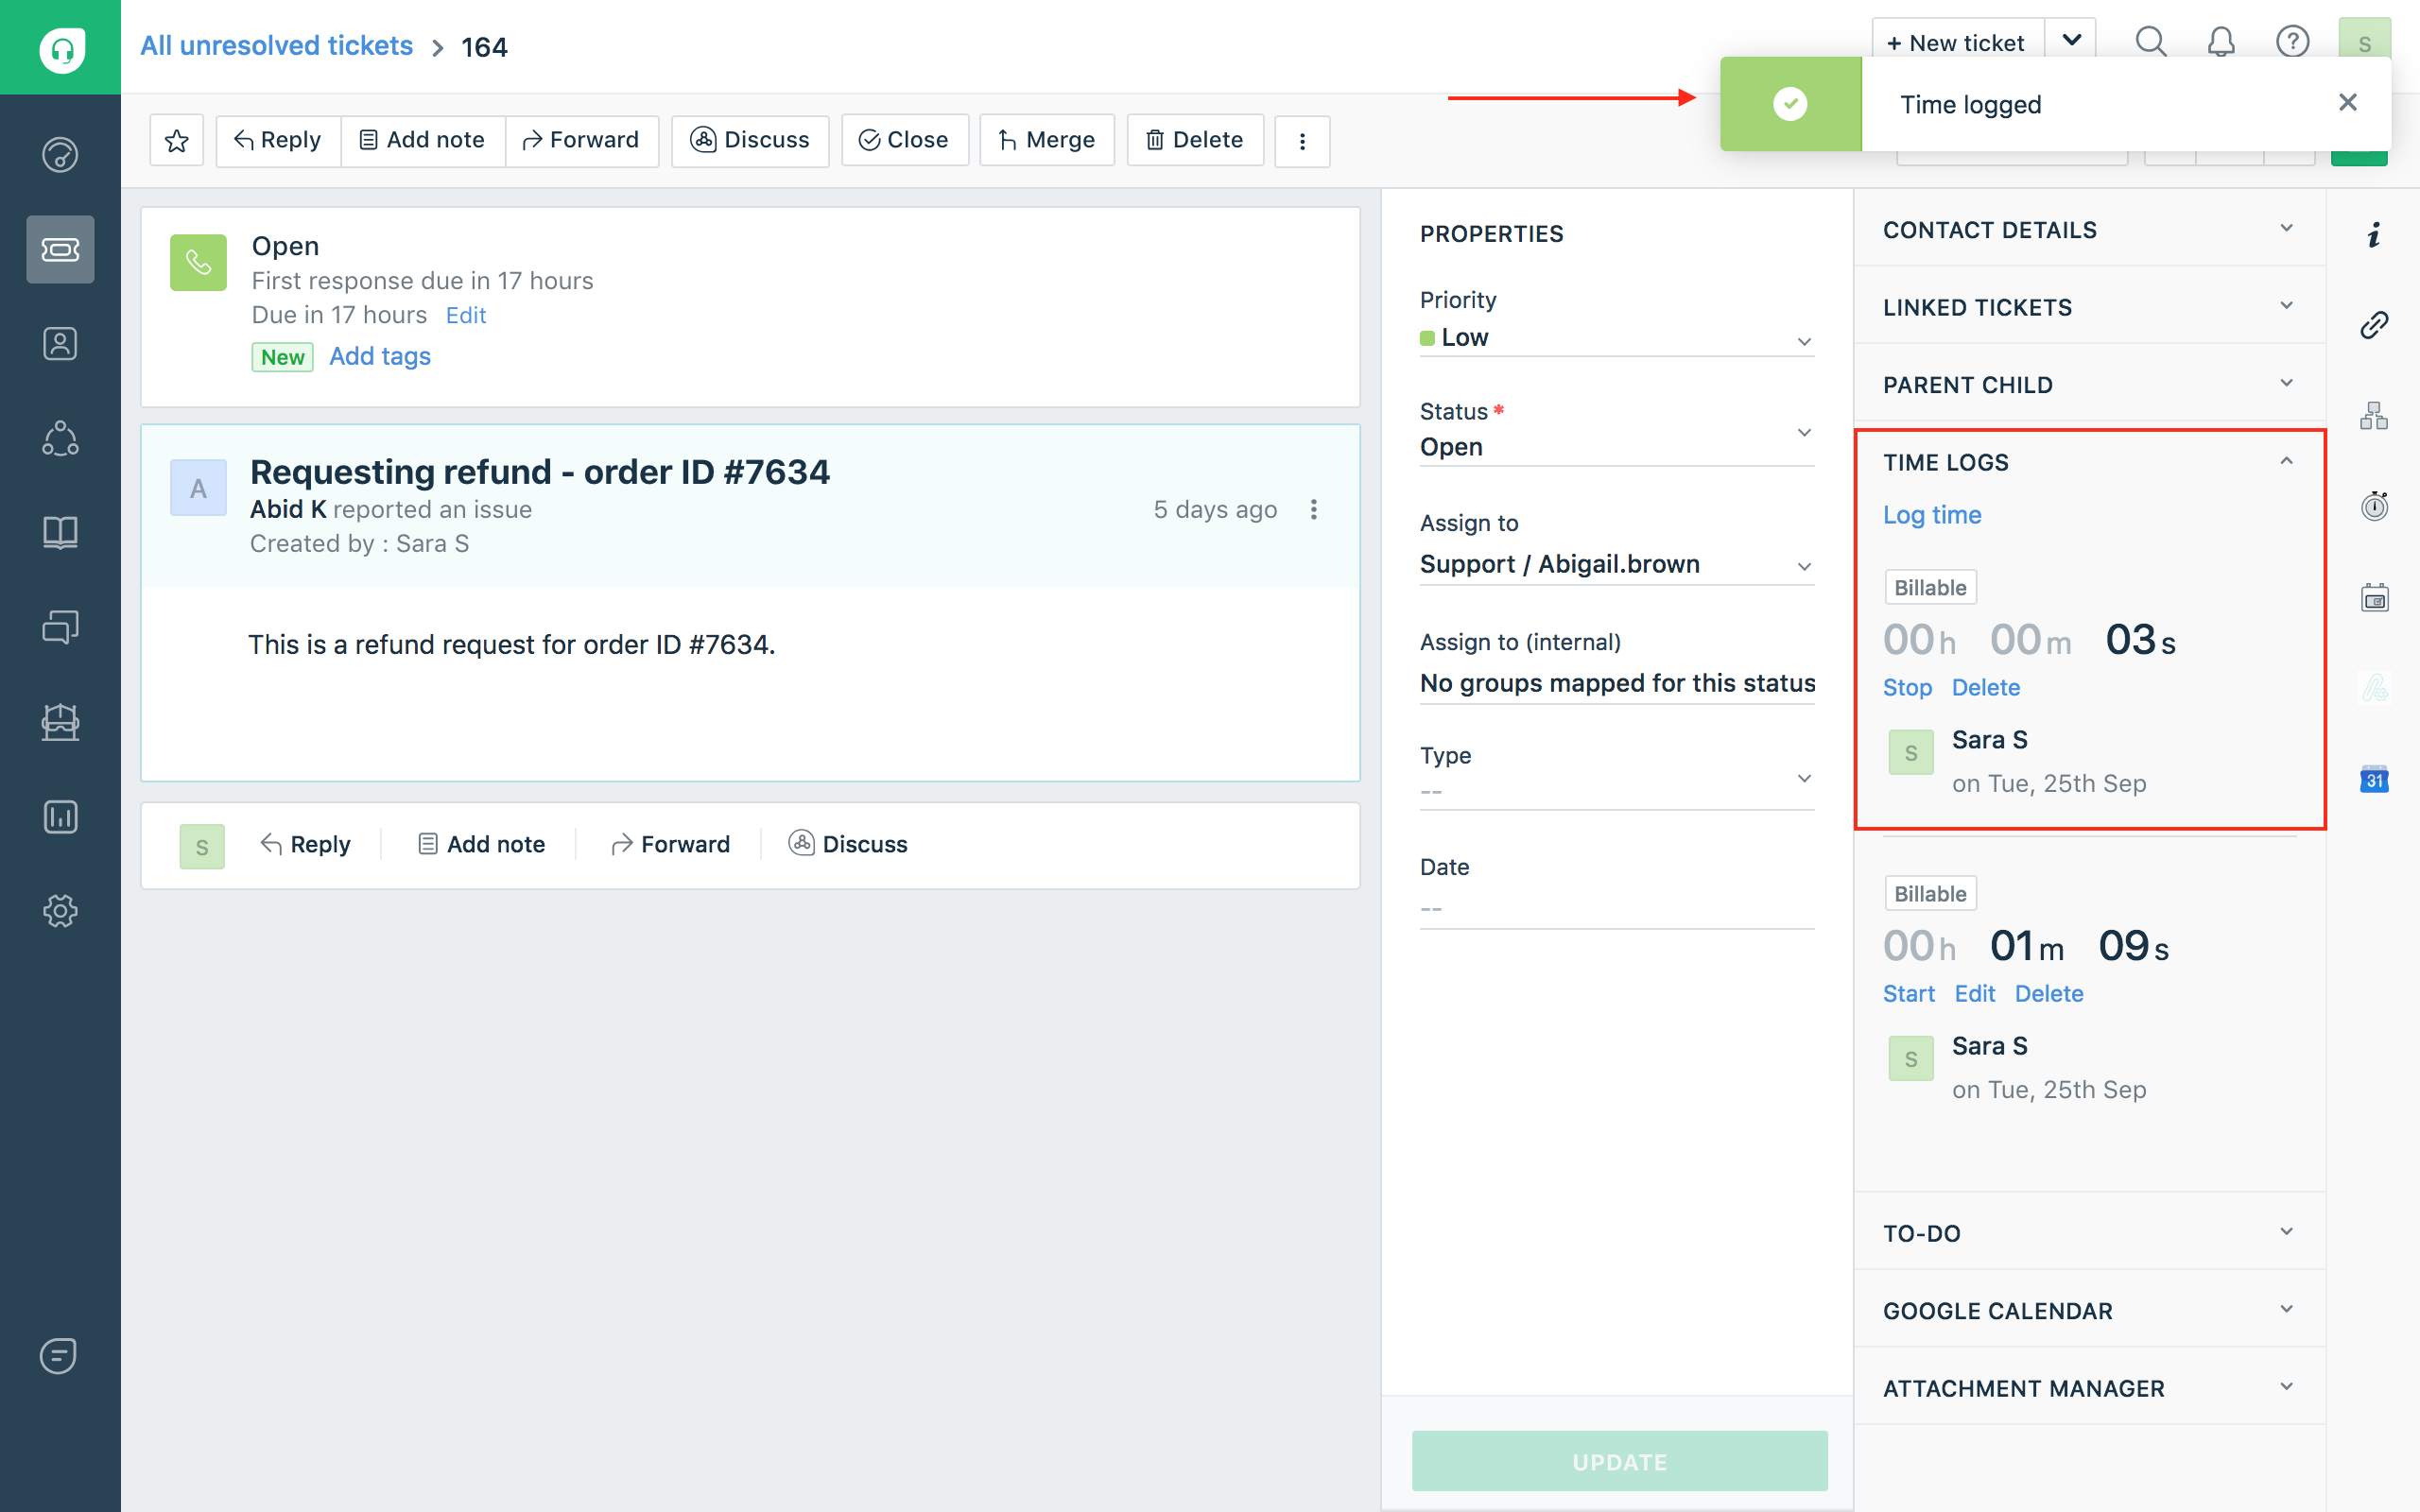Open Contacts from the left sidebar
The height and width of the screenshot is (1512, 2420).
click(x=60, y=344)
